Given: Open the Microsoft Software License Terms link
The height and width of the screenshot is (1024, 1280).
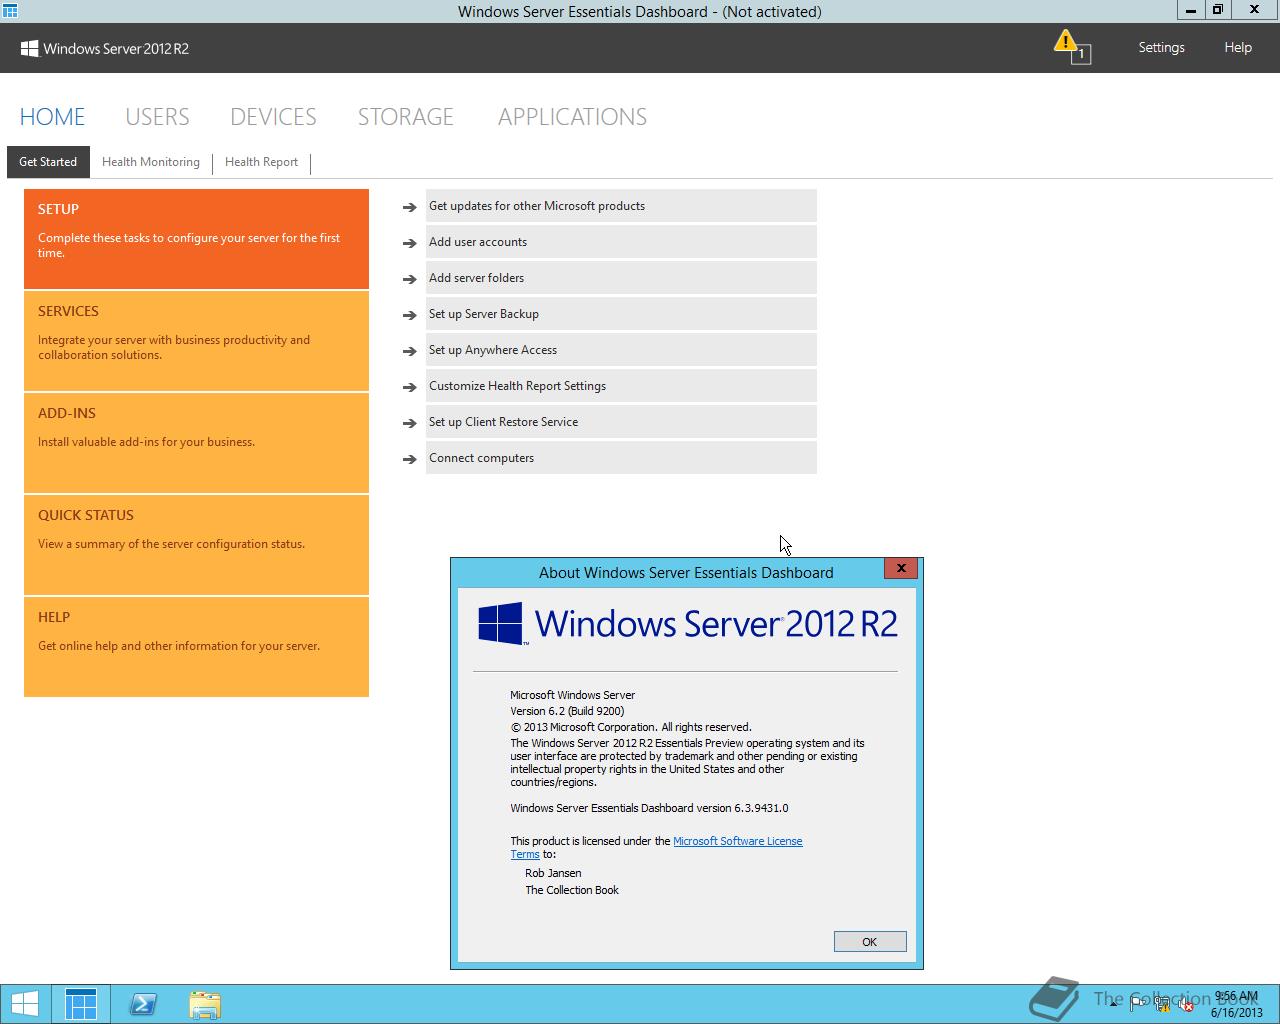Looking at the screenshot, I should (x=737, y=841).
